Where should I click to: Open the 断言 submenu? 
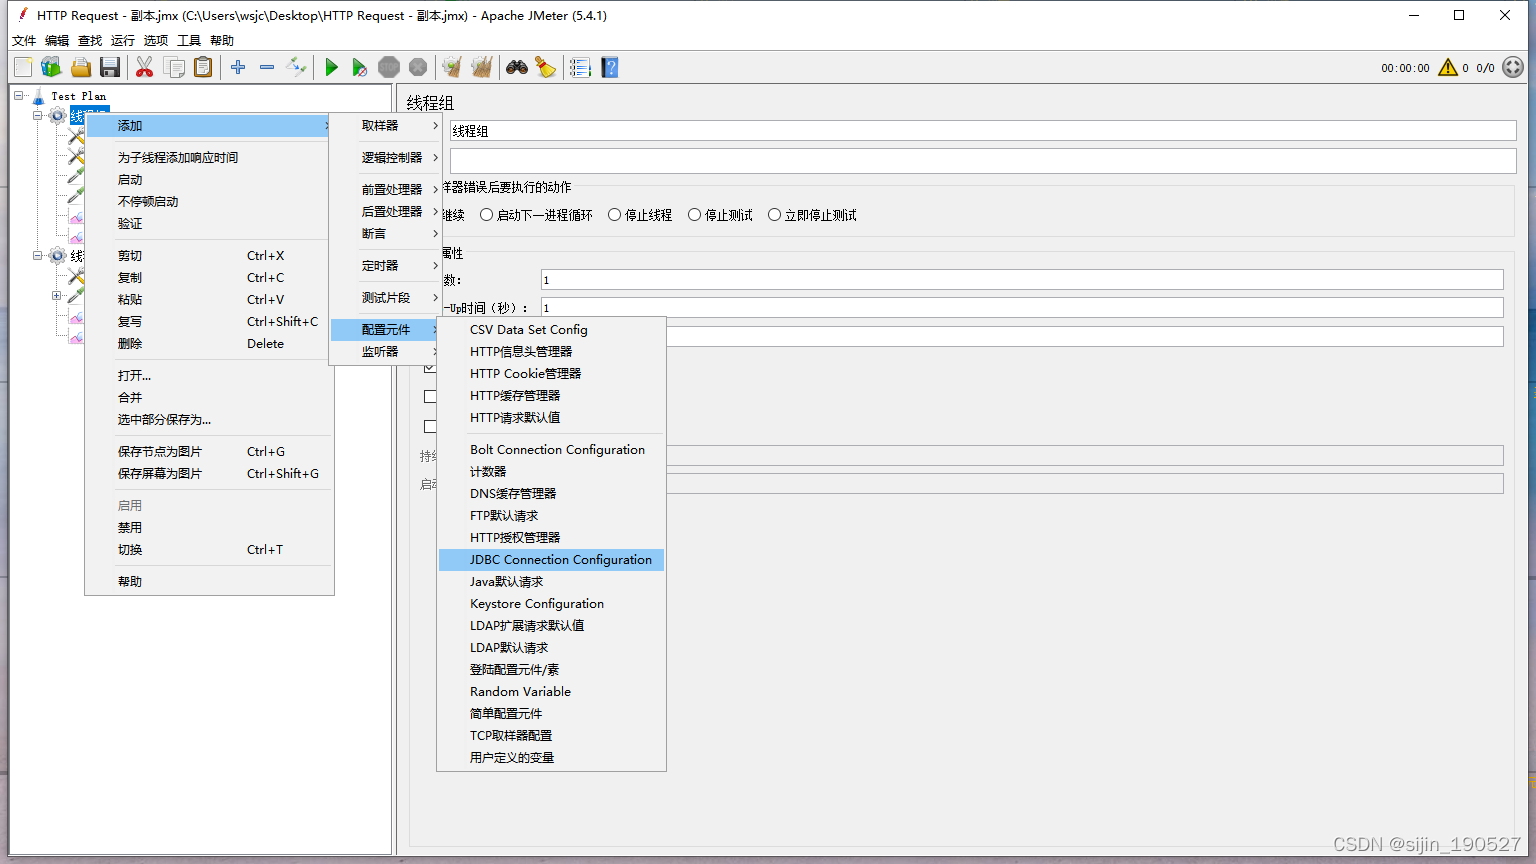(x=386, y=233)
